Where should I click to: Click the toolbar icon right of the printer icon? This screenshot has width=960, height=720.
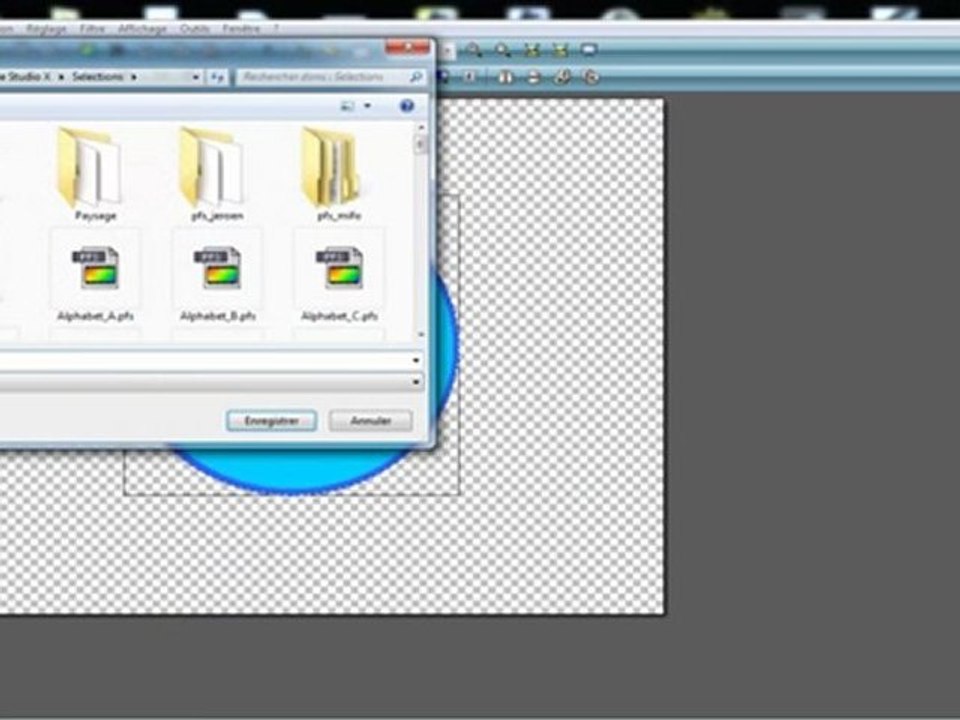click(x=563, y=77)
